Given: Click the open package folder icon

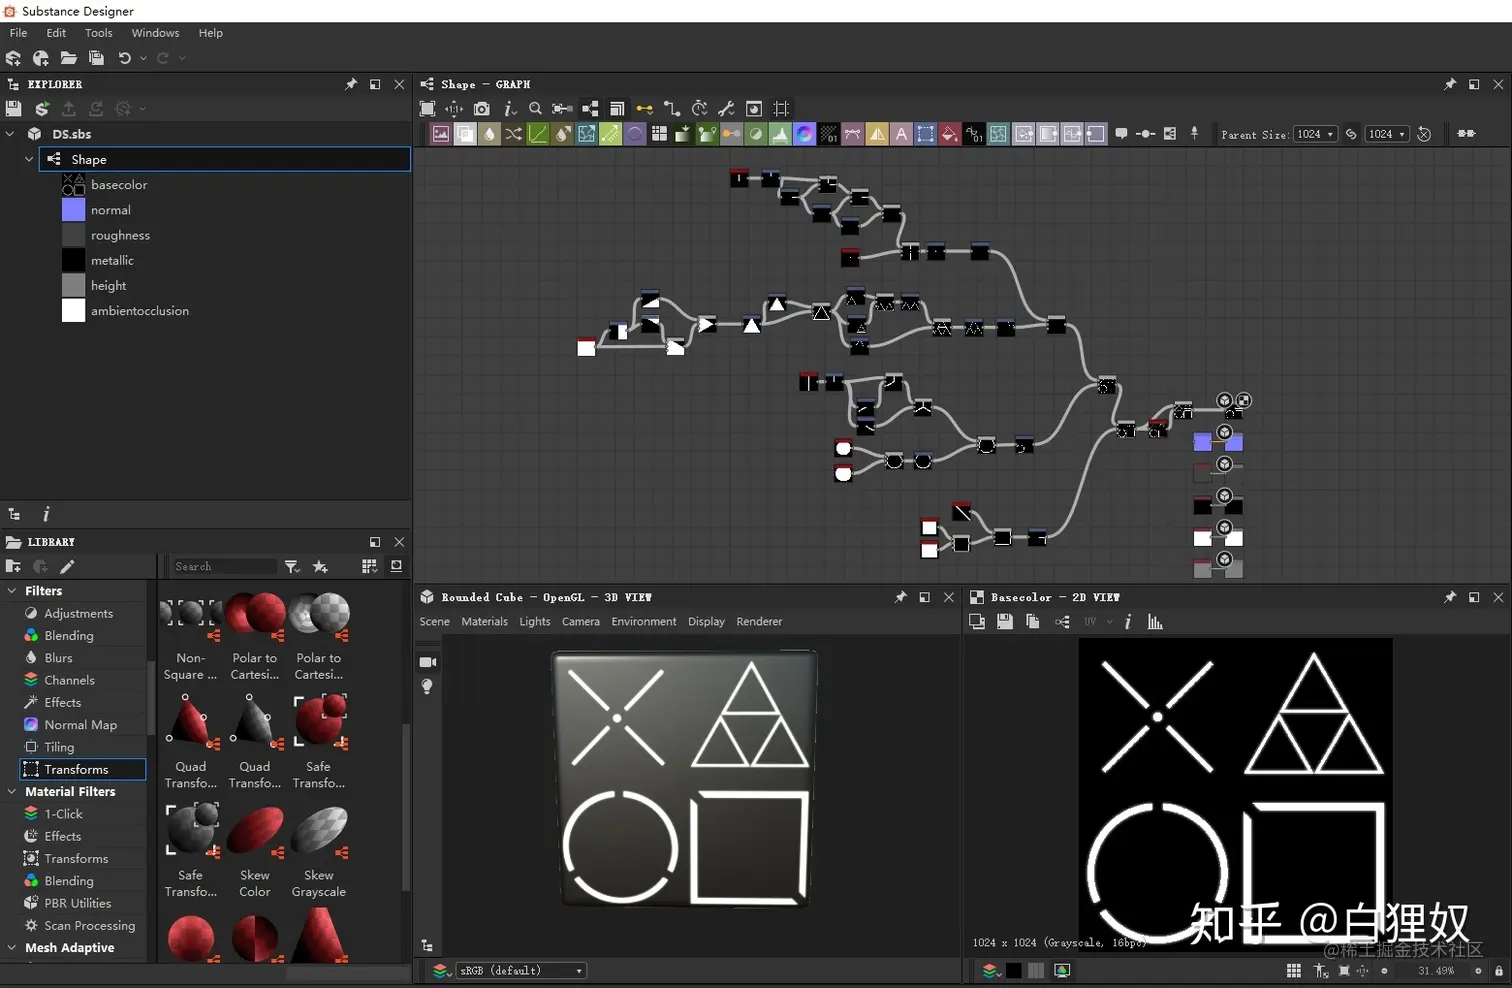Looking at the screenshot, I should [x=68, y=58].
